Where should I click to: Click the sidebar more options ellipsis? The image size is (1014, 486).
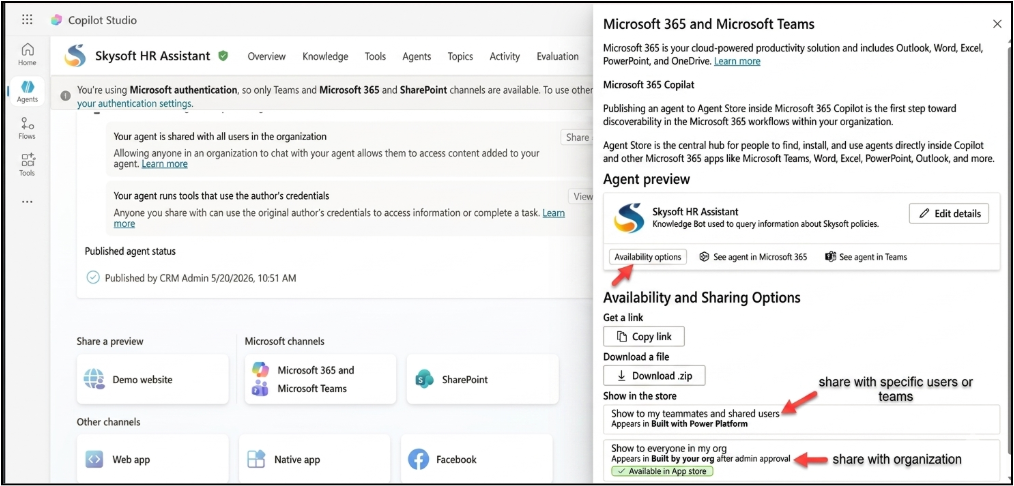coord(27,202)
